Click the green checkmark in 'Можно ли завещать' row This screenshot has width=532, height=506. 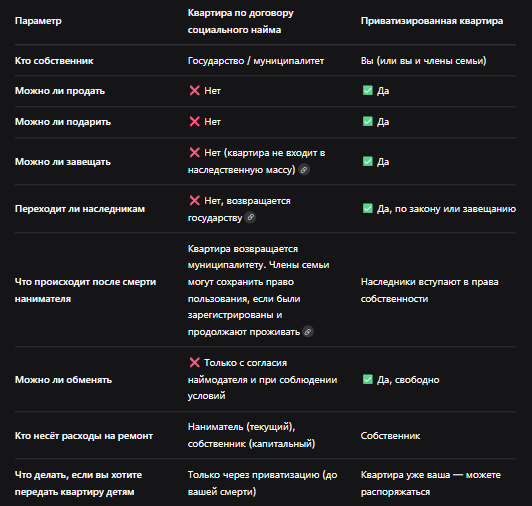368,161
